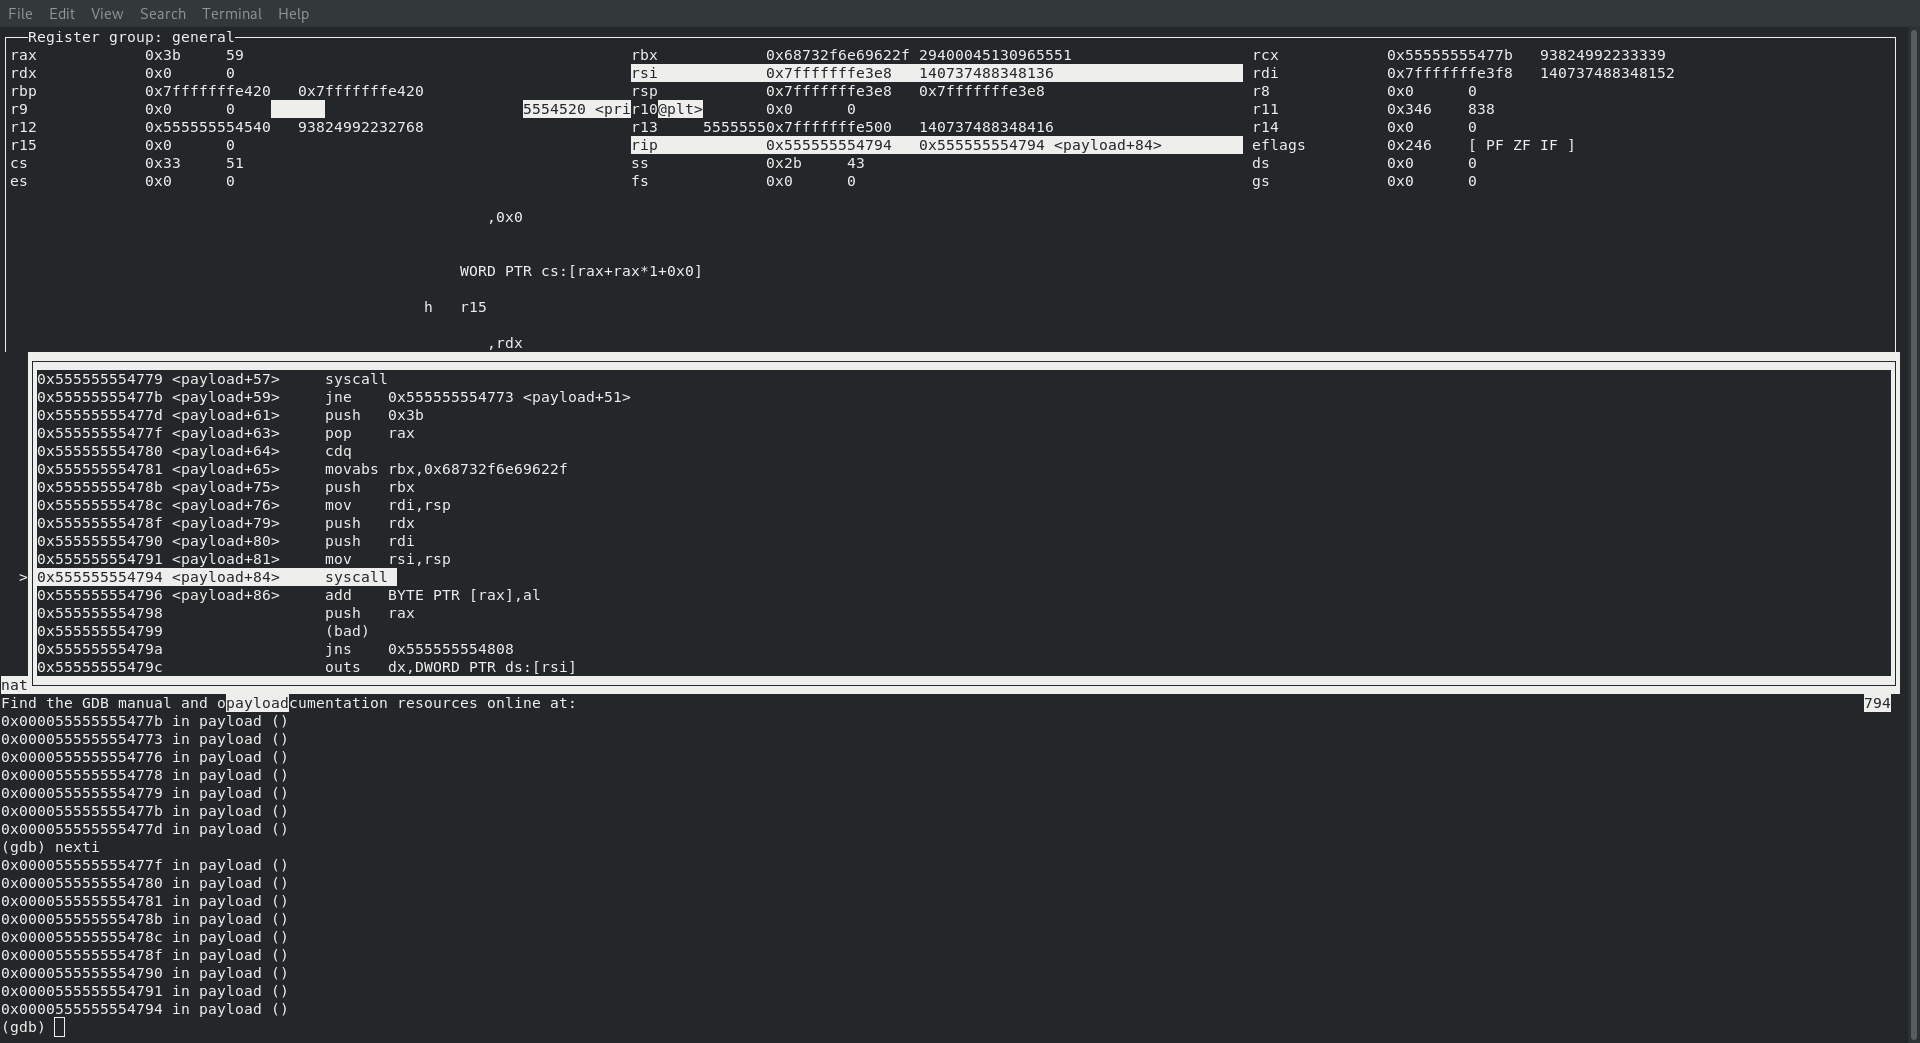Screen dimensions: 1920x1043
Task: Click the rbp register value 0x7fffffffe420
Action: (208, 91)
